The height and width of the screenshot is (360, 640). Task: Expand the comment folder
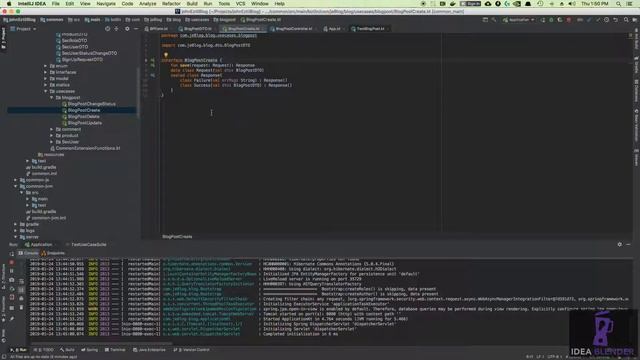coord(52,129)
